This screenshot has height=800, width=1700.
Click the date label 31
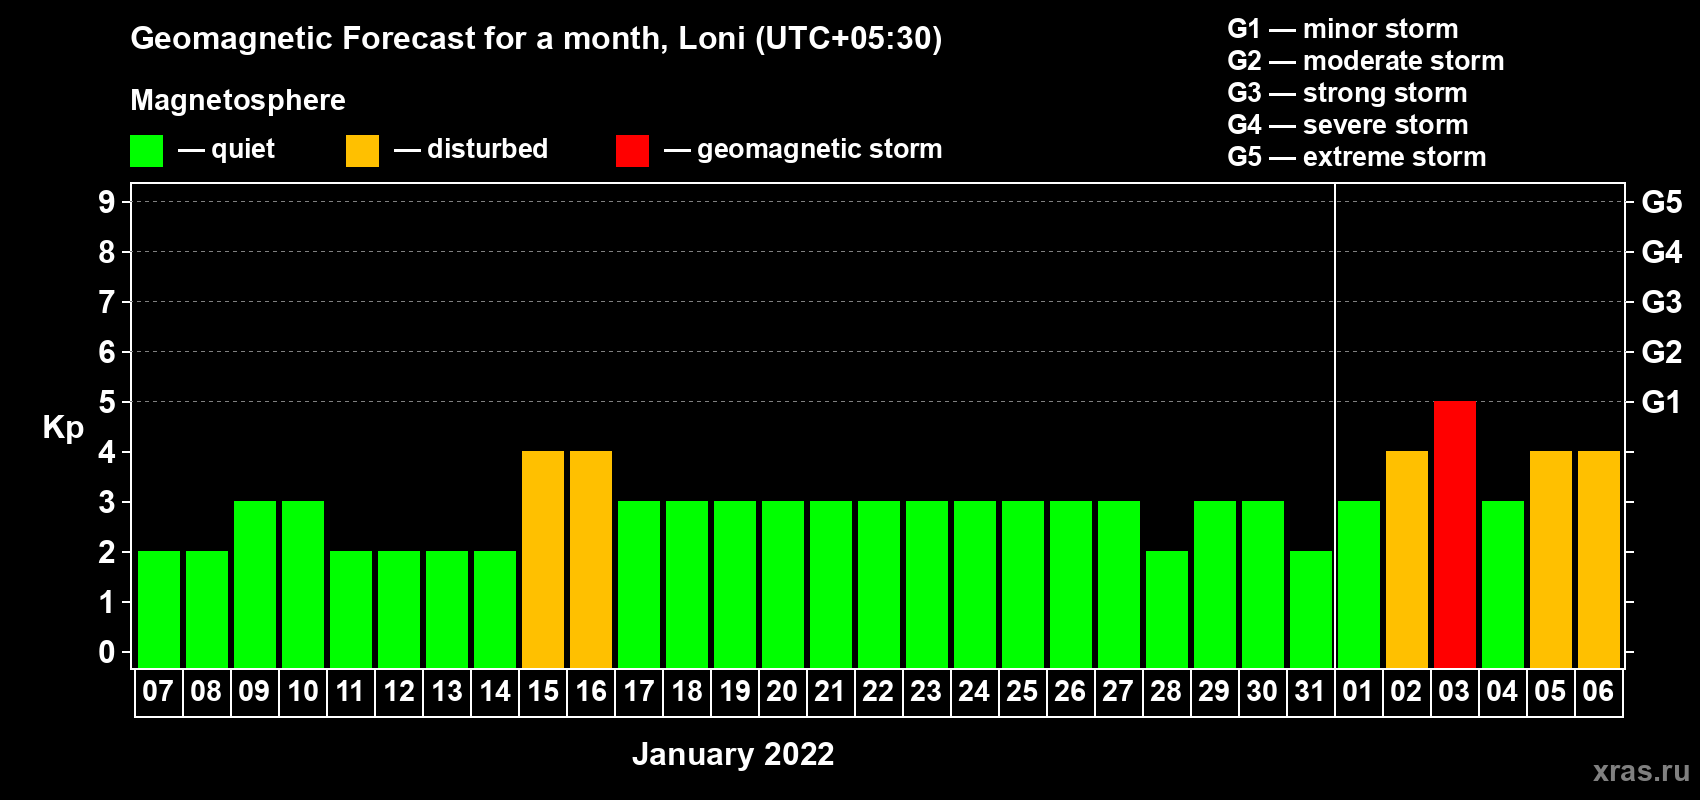[1310, 692]
